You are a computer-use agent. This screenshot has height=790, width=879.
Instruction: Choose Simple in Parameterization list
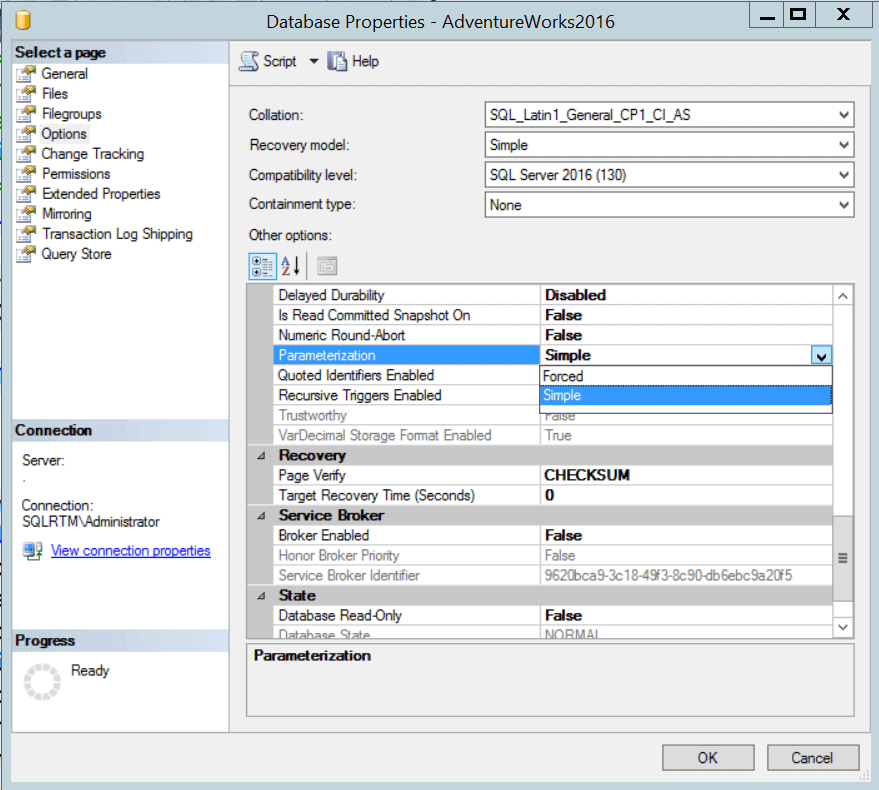686,395
